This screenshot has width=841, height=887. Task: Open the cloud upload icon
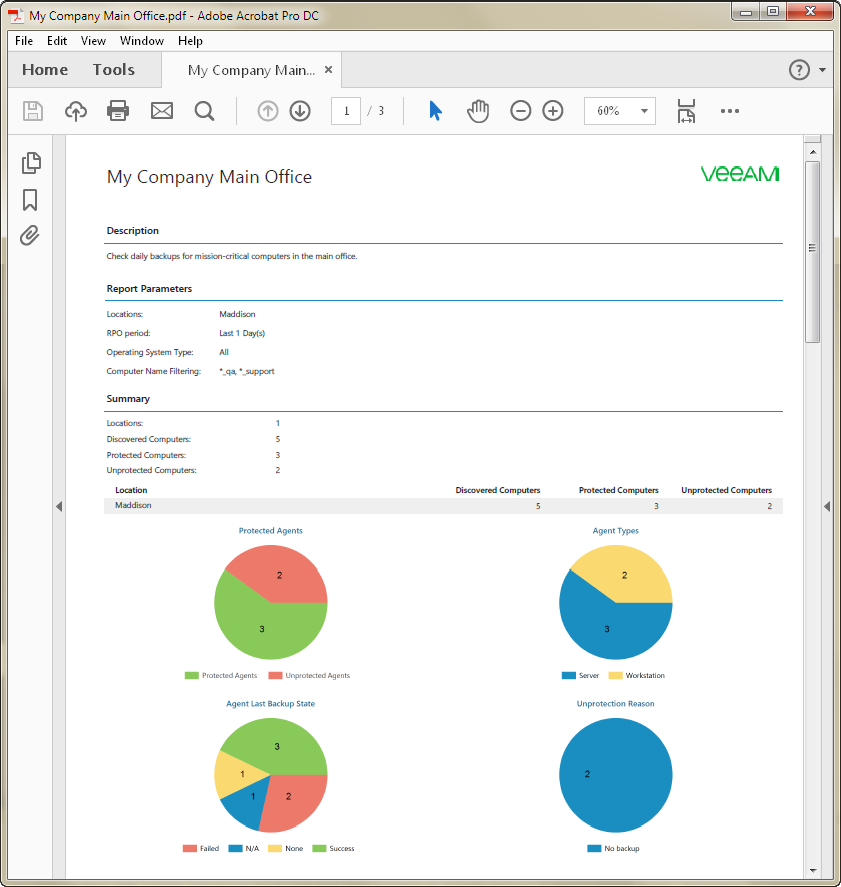(x=76, y=111)
